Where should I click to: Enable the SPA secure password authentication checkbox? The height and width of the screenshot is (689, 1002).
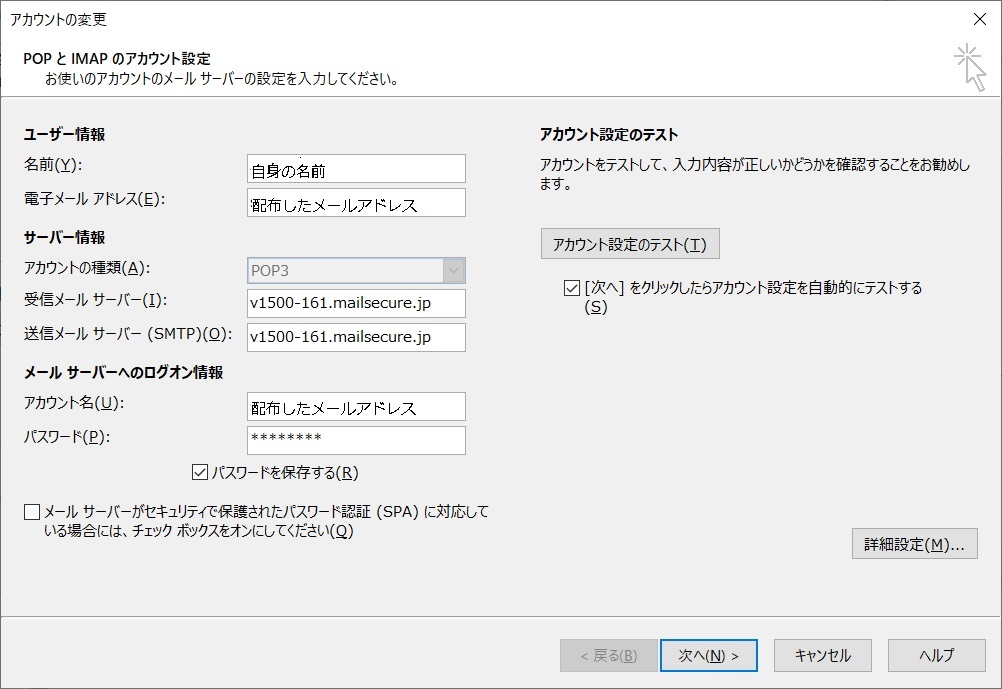tap(32, 513)
